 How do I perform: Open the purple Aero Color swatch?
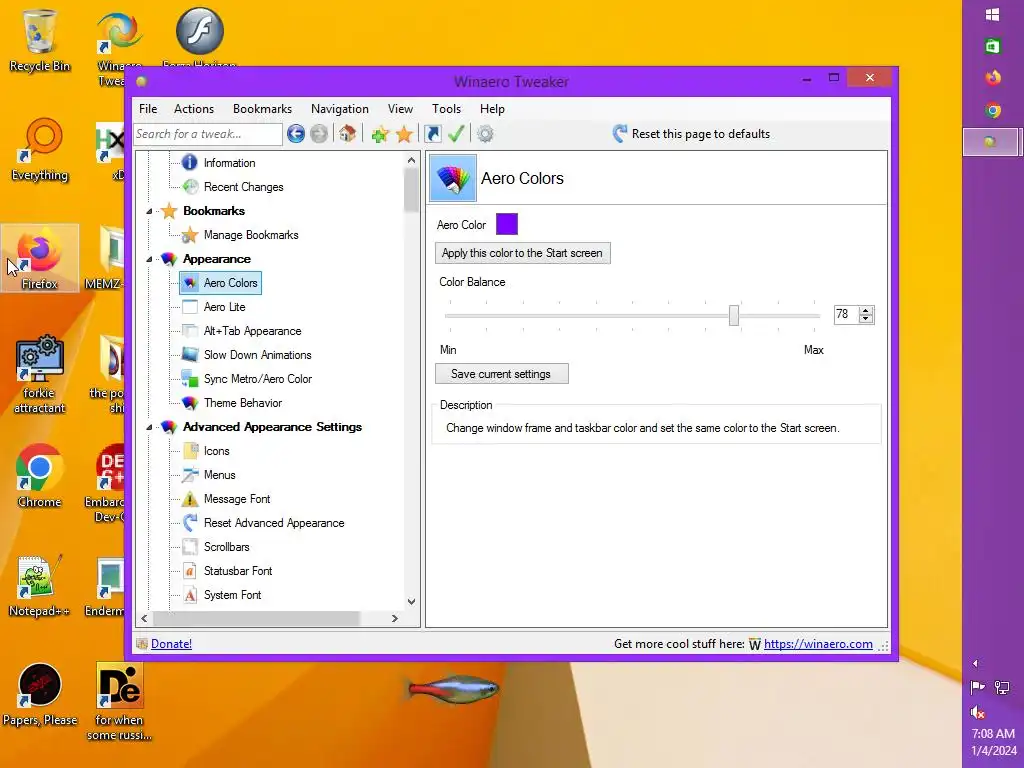(507, 224)
